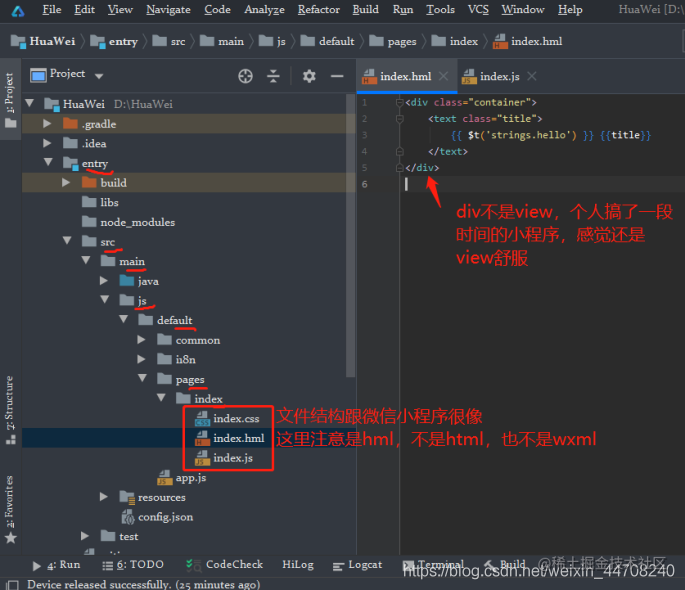Click the Run play icon in bottom bar

(37, 566)
